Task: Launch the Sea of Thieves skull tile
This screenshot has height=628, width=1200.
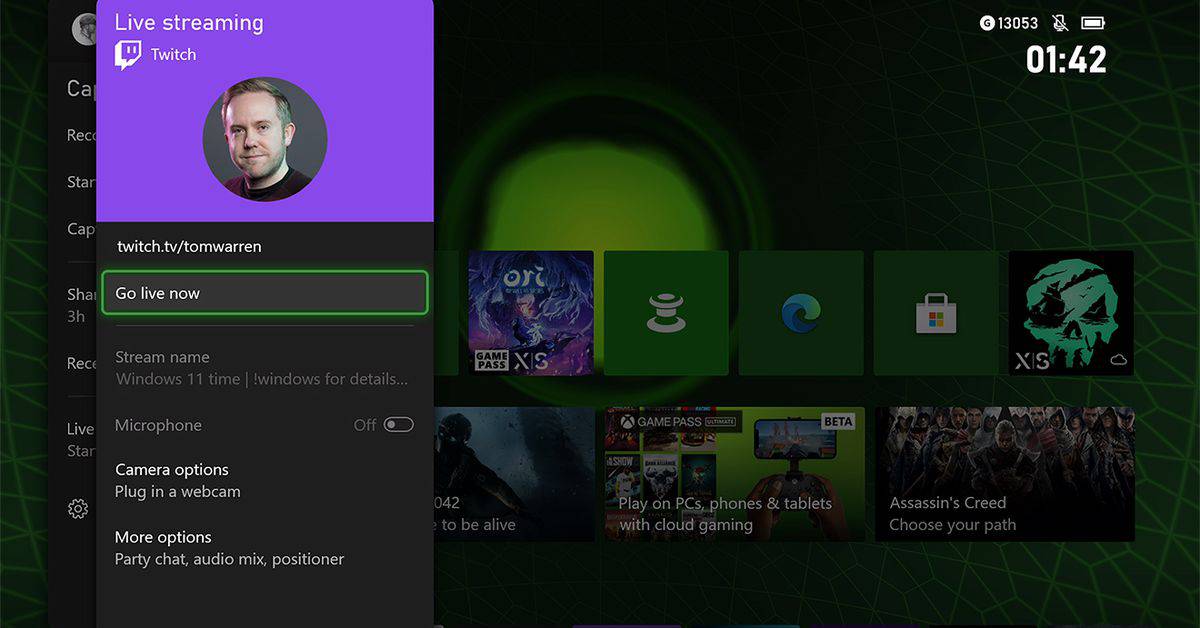Action: coord(1071,313)
